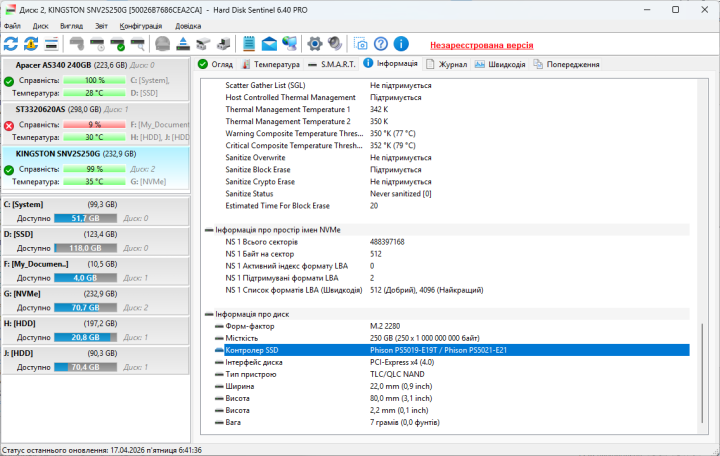This screenshot has width=720, height=456.
Task: Click the blue eject drive toolbar icon
Action: pyautogui.click(x=183, y=44)
